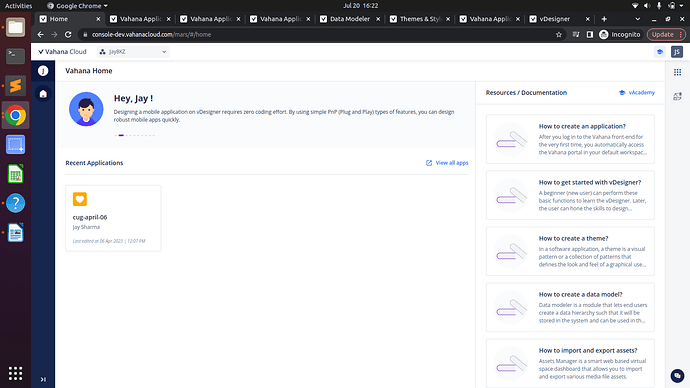
Task: Click the J profile circle in sidebar
Action: click(43, 71)
